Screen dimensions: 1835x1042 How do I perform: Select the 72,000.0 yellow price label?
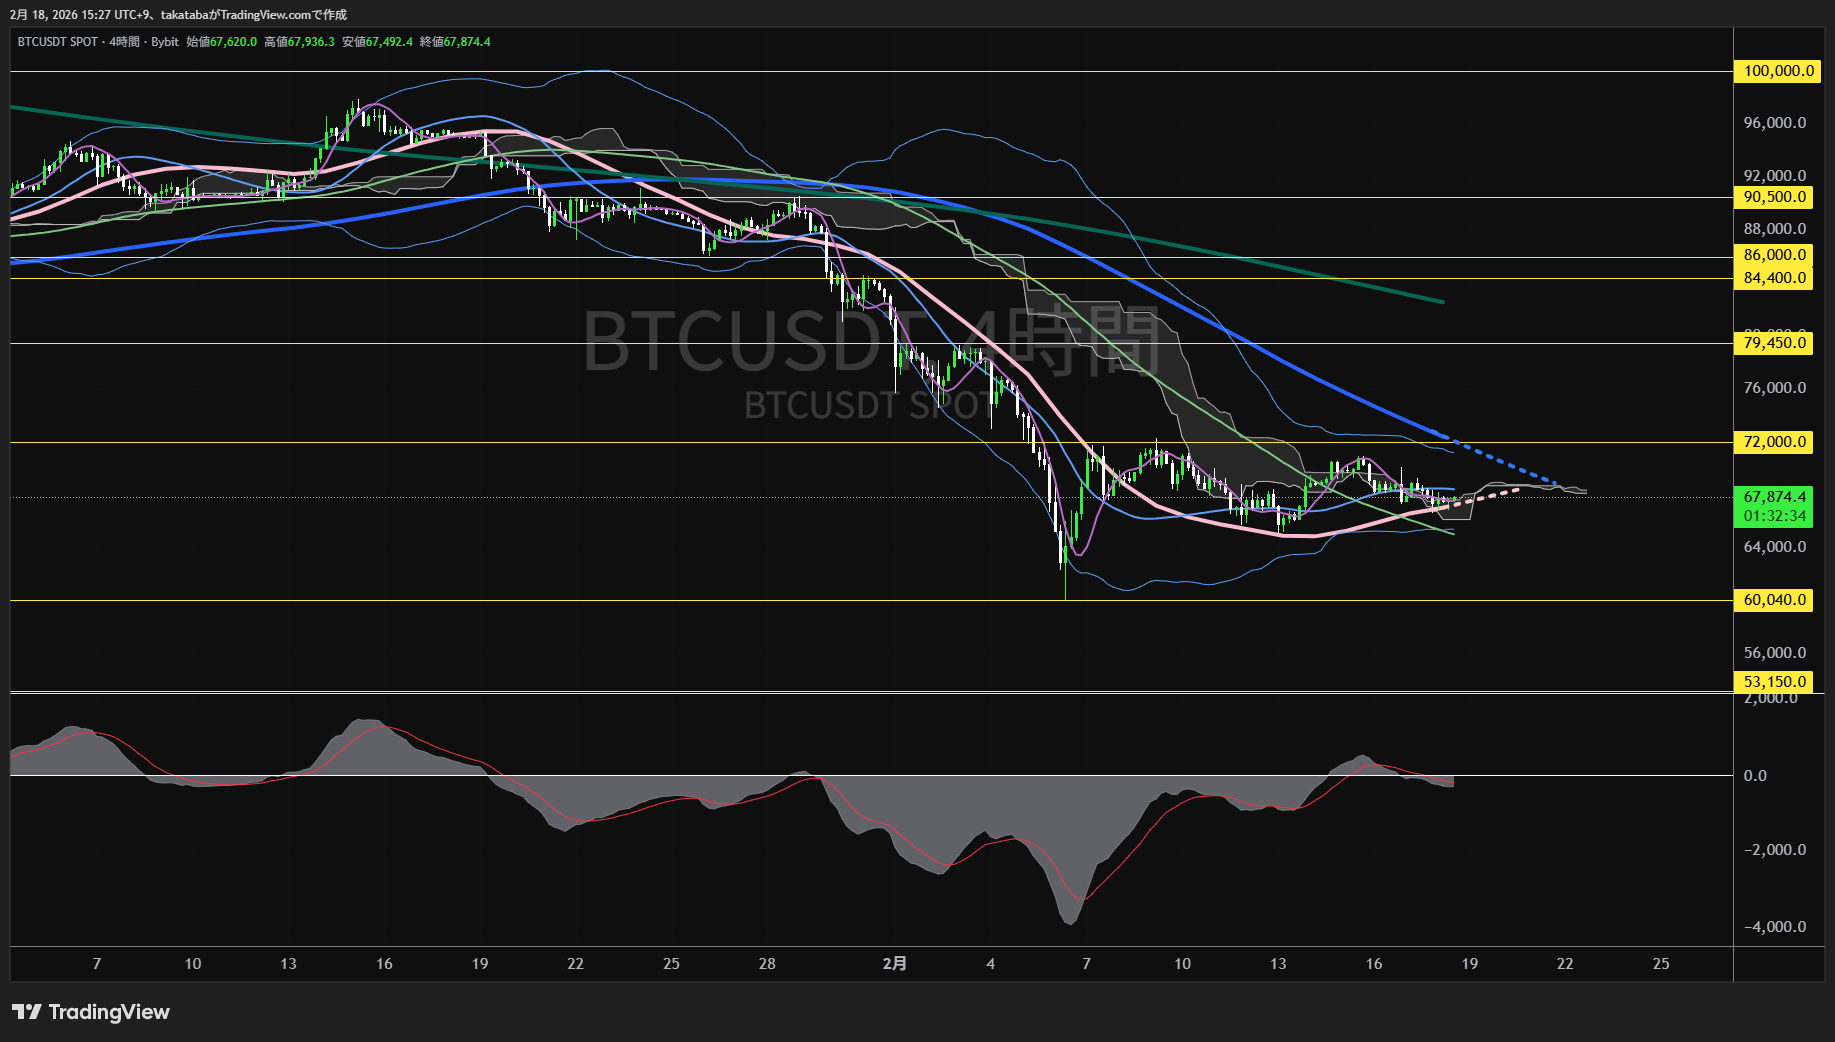tap(1774, 442)
